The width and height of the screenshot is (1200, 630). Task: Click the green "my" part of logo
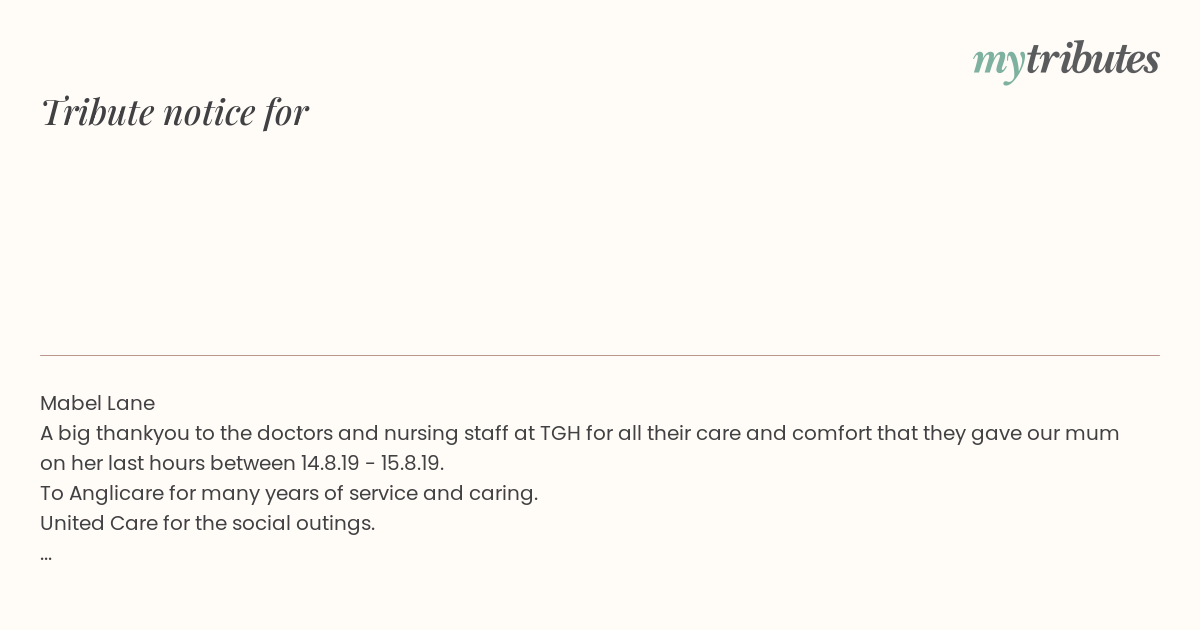point(998,63)
